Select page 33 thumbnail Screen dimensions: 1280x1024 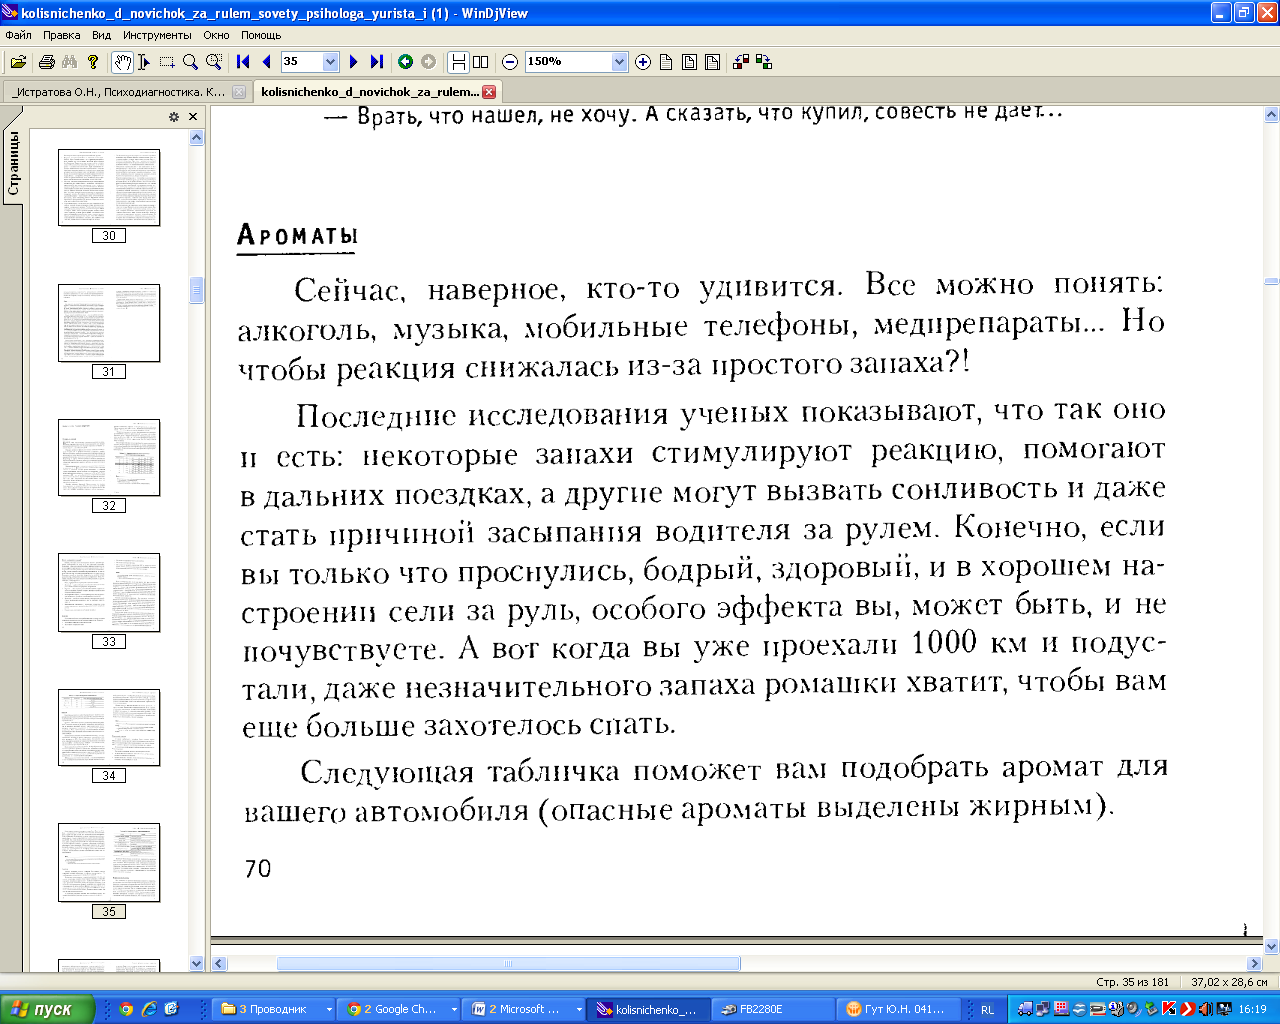pos(109,593)
